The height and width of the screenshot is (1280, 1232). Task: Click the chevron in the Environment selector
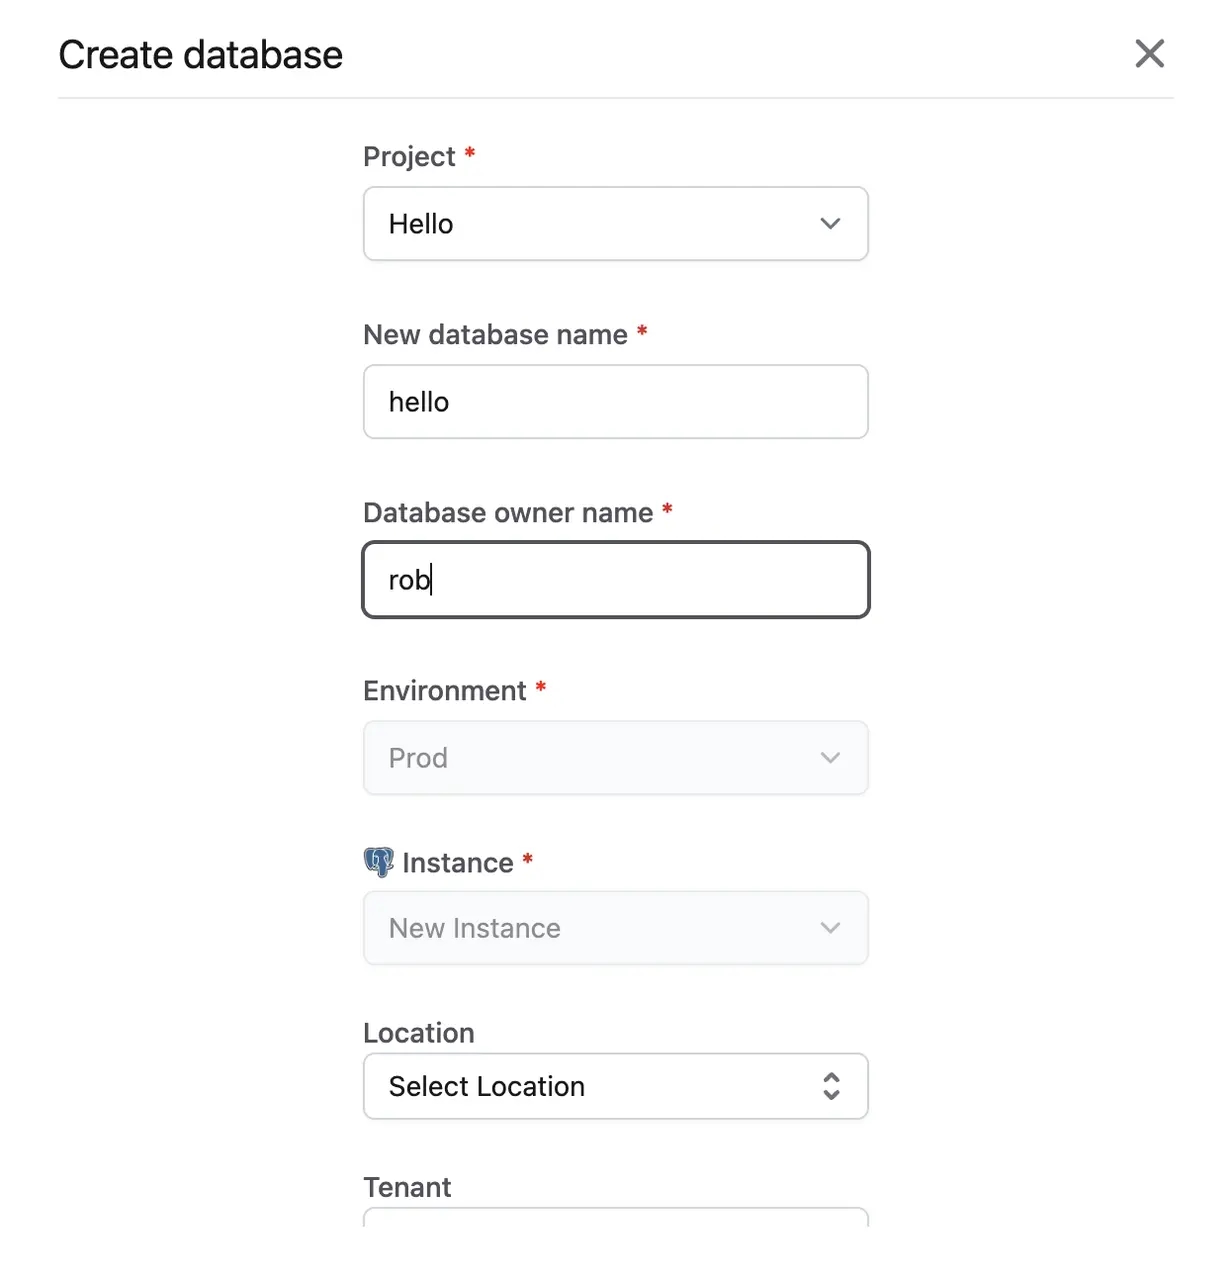click(x=830, y=758)
